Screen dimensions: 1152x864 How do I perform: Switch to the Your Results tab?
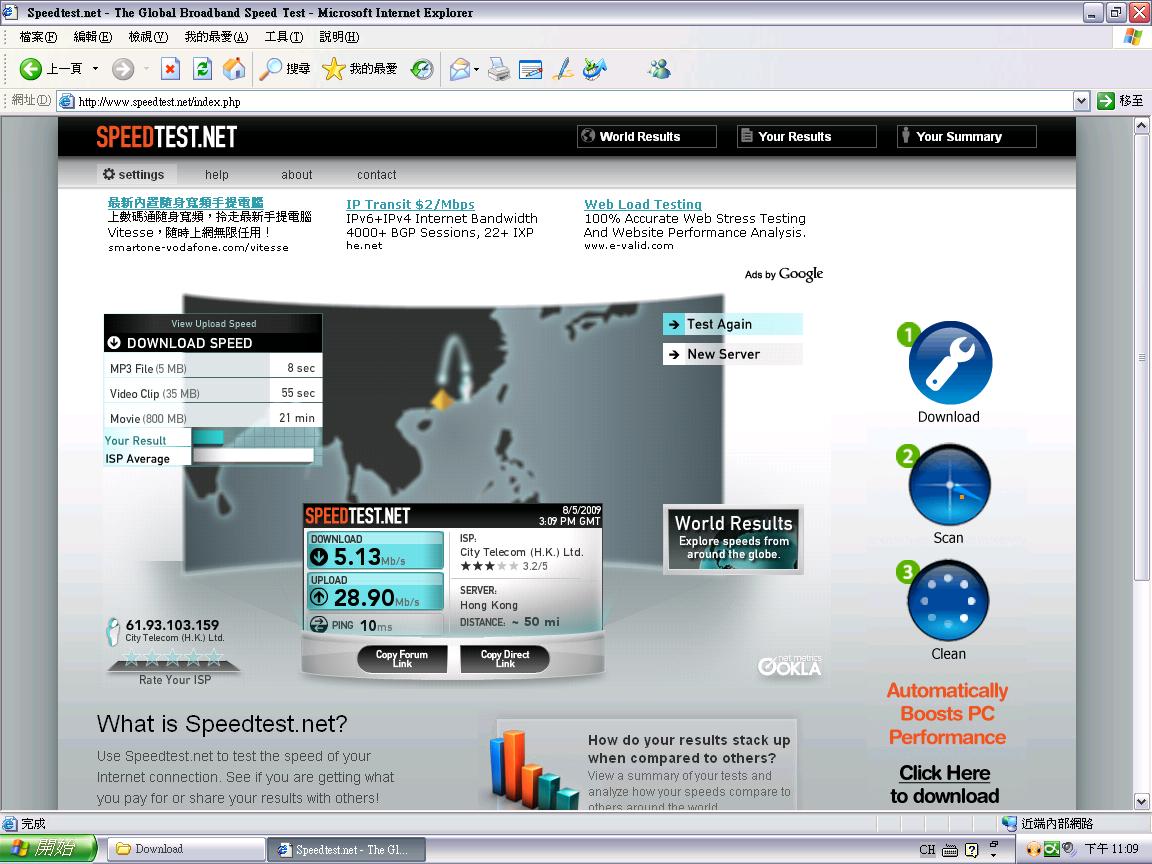tap(807, 137)
